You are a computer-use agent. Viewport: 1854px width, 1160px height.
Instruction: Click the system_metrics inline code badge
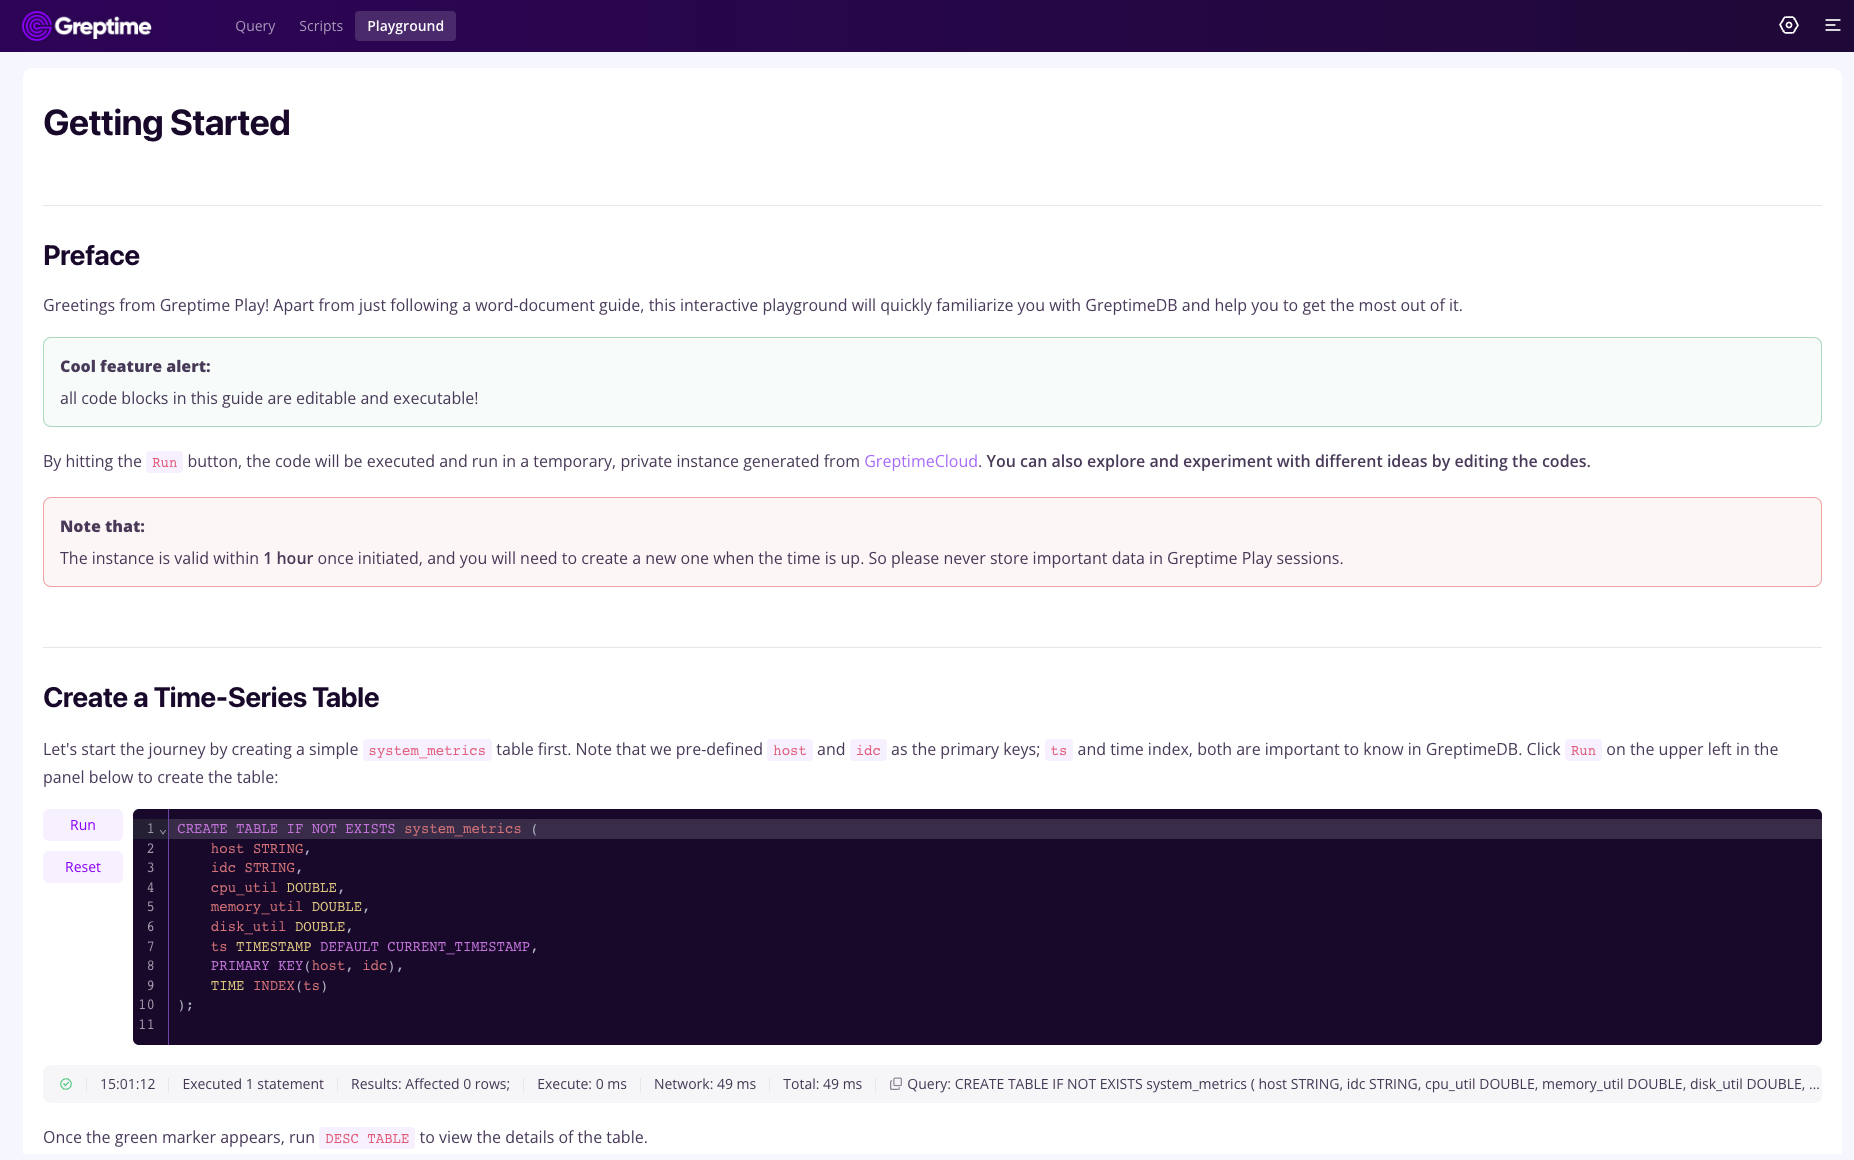pos(427,749)
